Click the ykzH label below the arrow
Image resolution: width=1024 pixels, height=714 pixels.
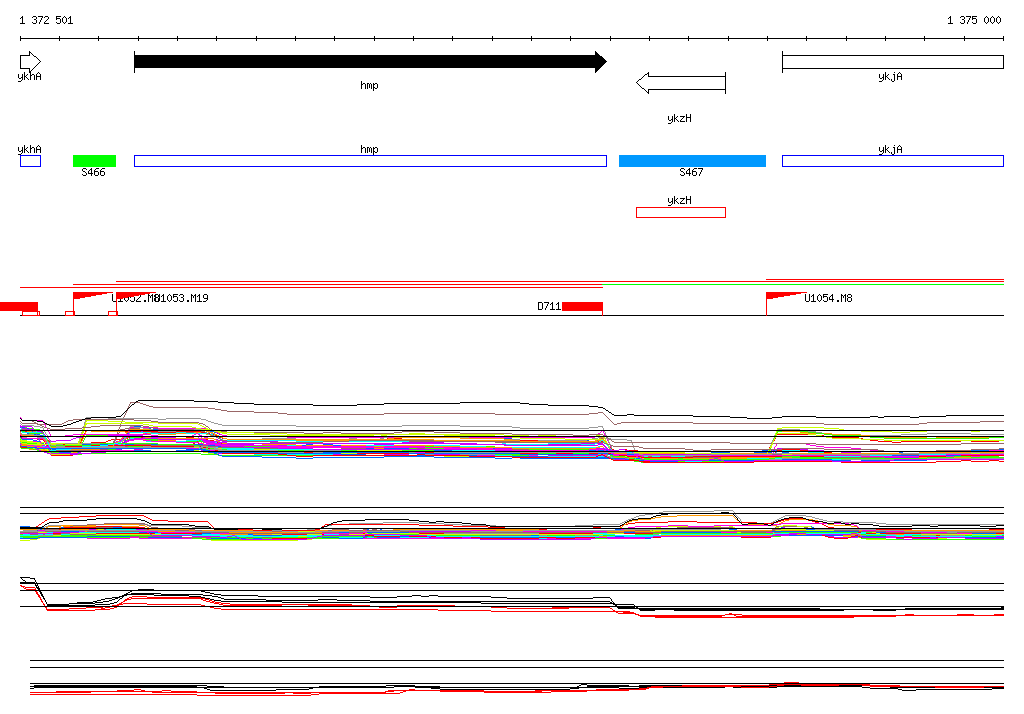[x=679, y=118]
